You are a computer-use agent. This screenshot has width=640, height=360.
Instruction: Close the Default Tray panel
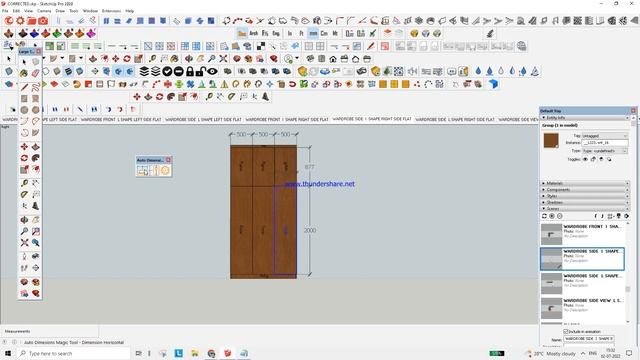tap(633, 111)
